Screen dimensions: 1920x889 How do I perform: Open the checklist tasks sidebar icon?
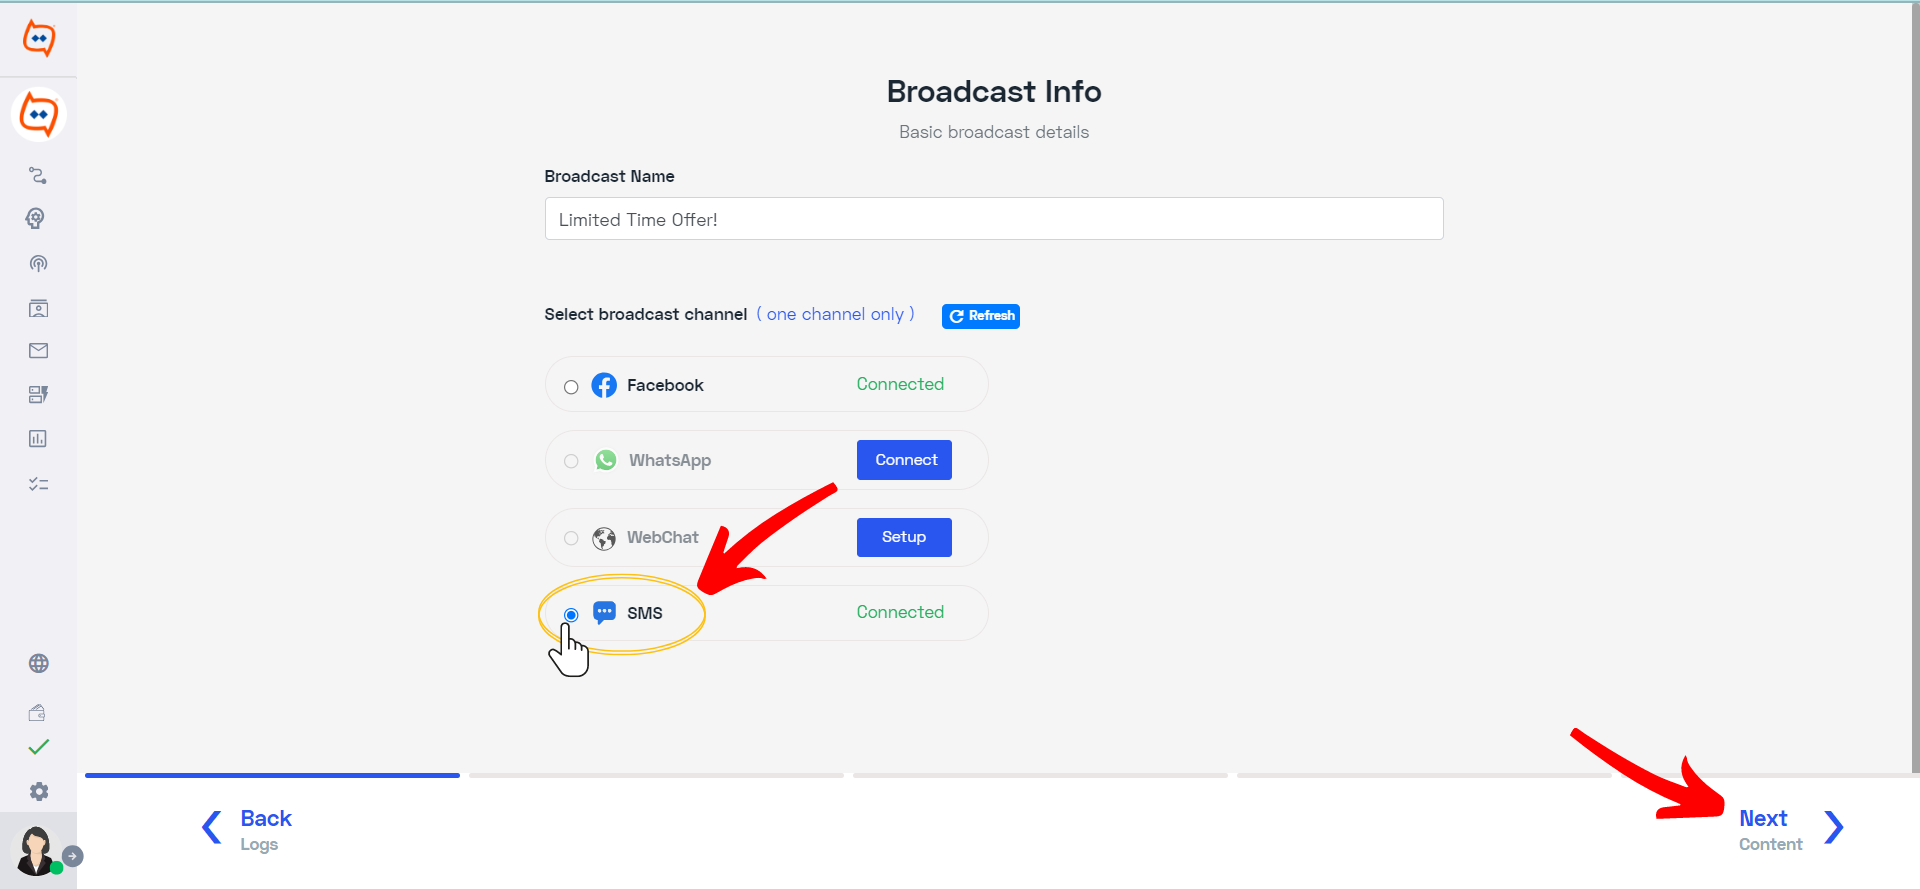(38, 484)
